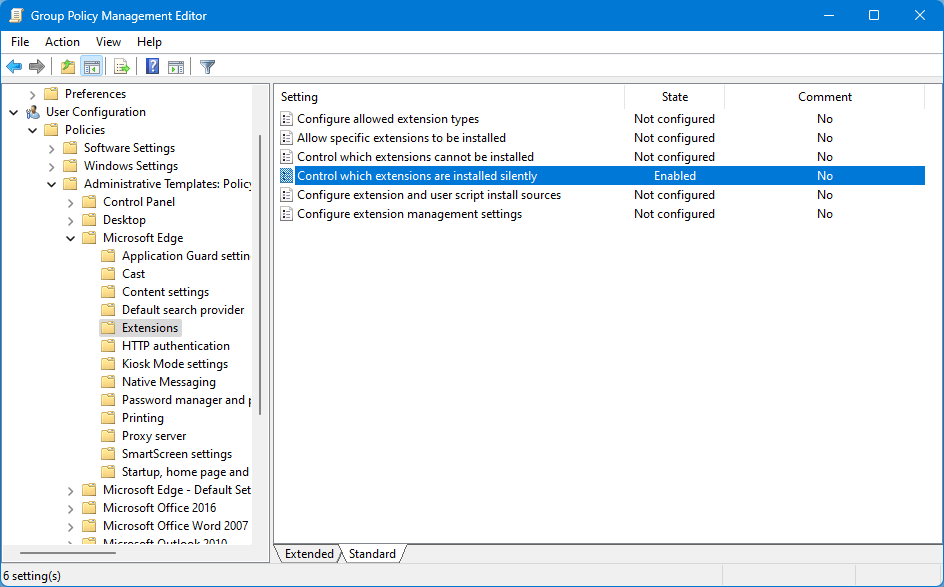Click the icon for Configure extension and user script sources

[x=287, y=195]
